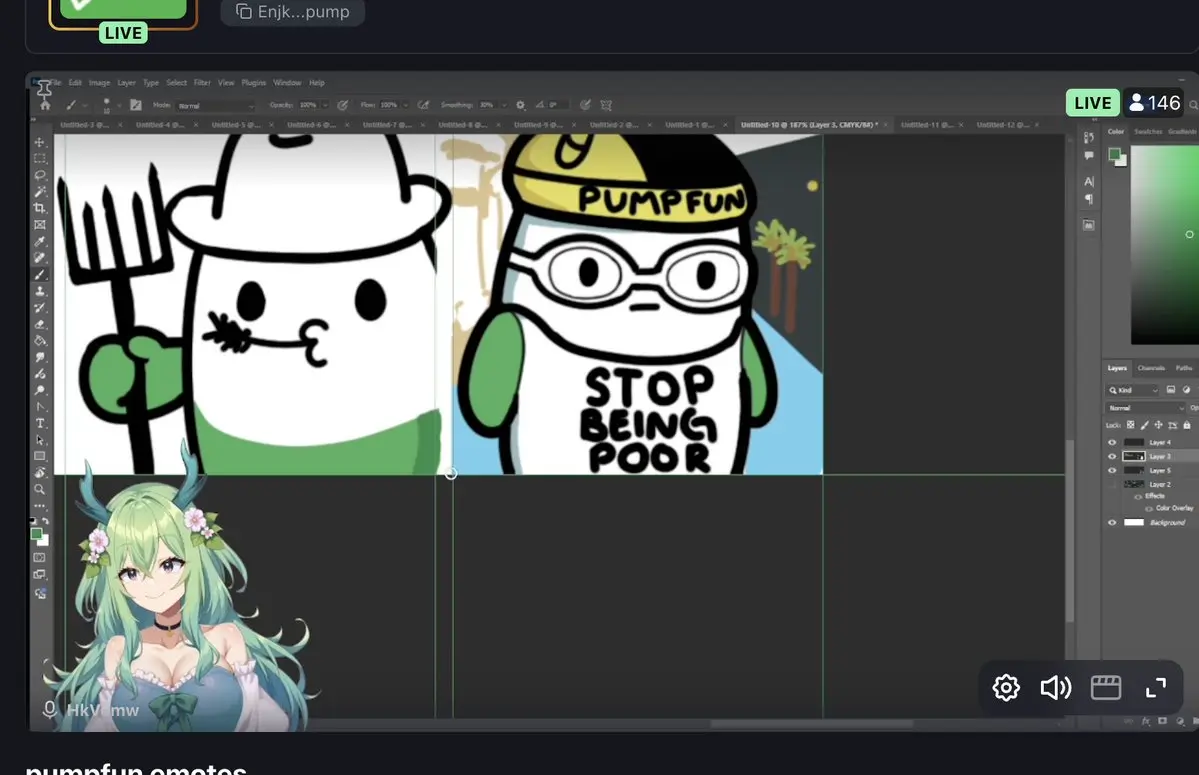Click the green color picker field
This screenshot has height=775, width=1199.
[1165, 245]
